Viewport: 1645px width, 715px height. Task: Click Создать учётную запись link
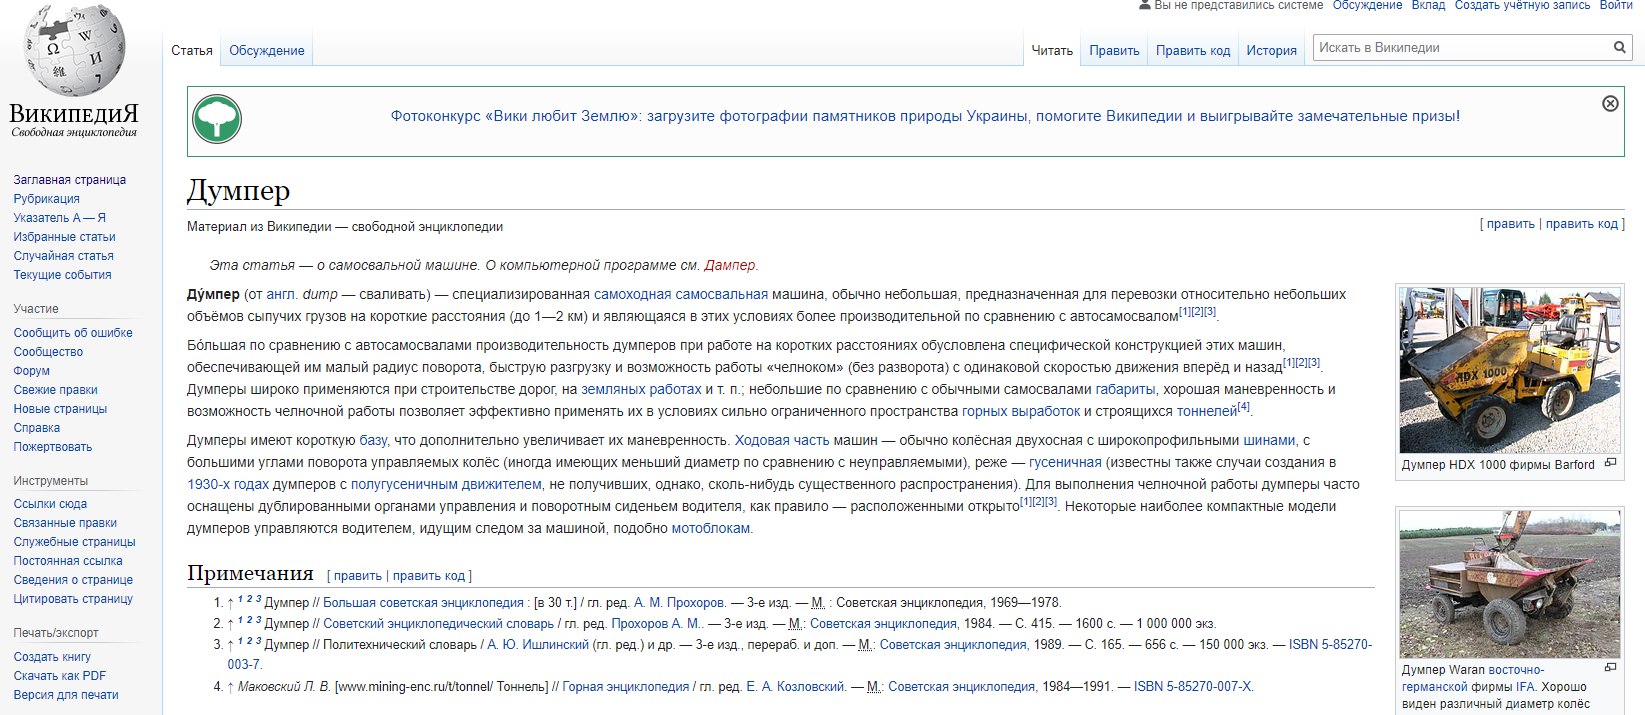[1522, 5]
